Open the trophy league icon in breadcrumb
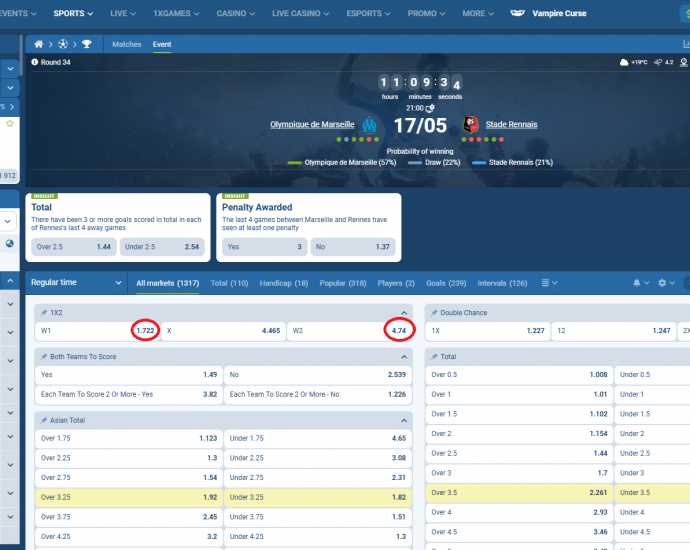The image size is (690, 550). 87,44
